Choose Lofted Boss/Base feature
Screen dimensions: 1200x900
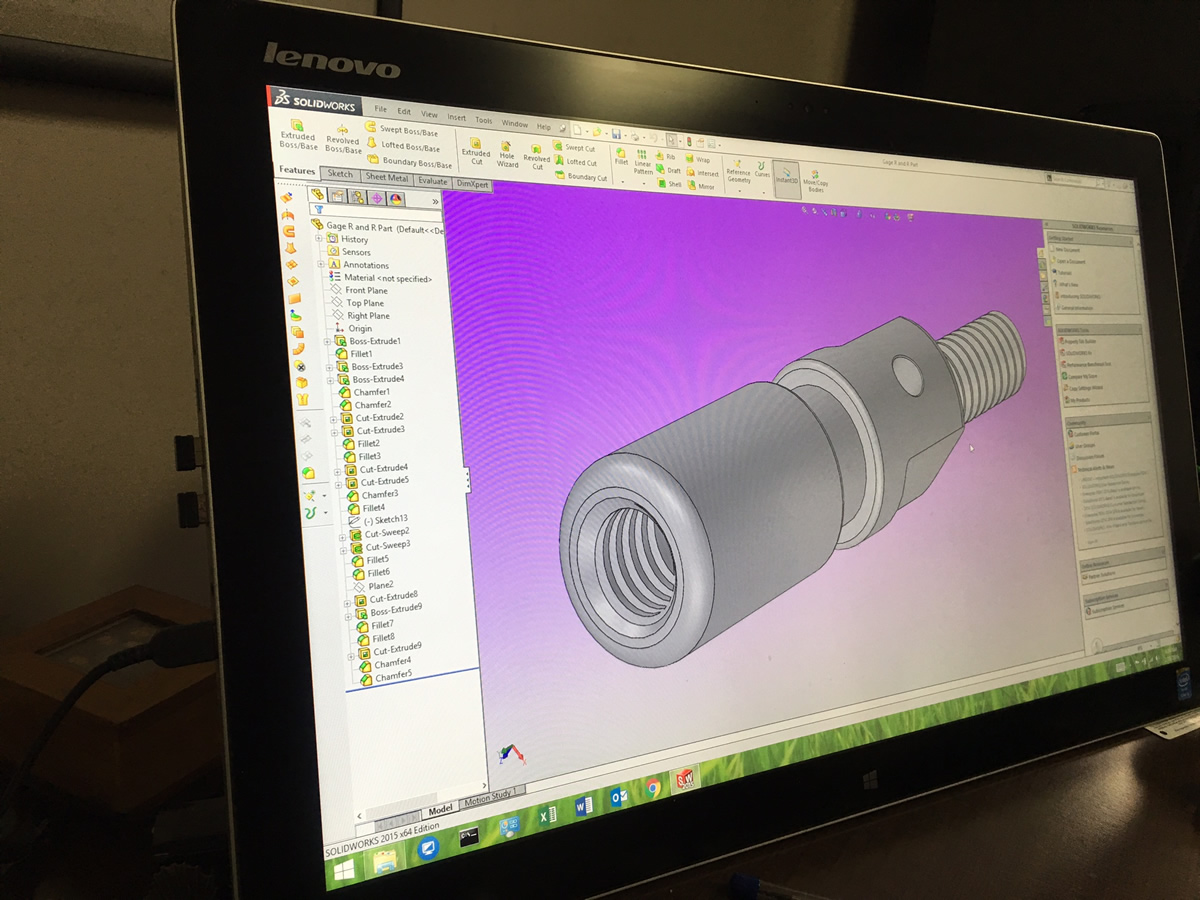pyautogui.click(x=403, y=146)
